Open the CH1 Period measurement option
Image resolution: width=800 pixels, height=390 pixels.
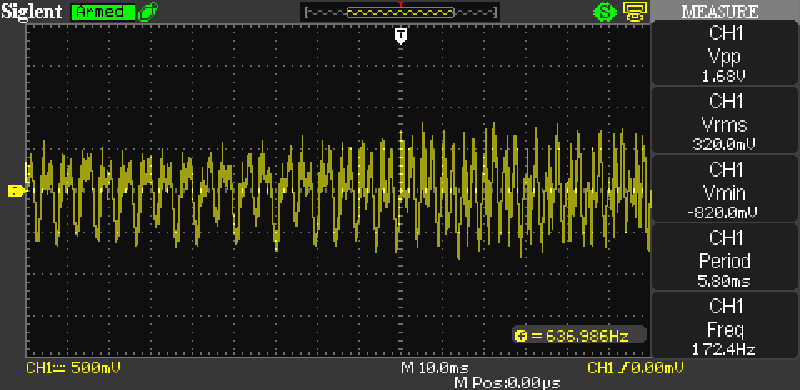pyautogui.click(x=726, y=258)
